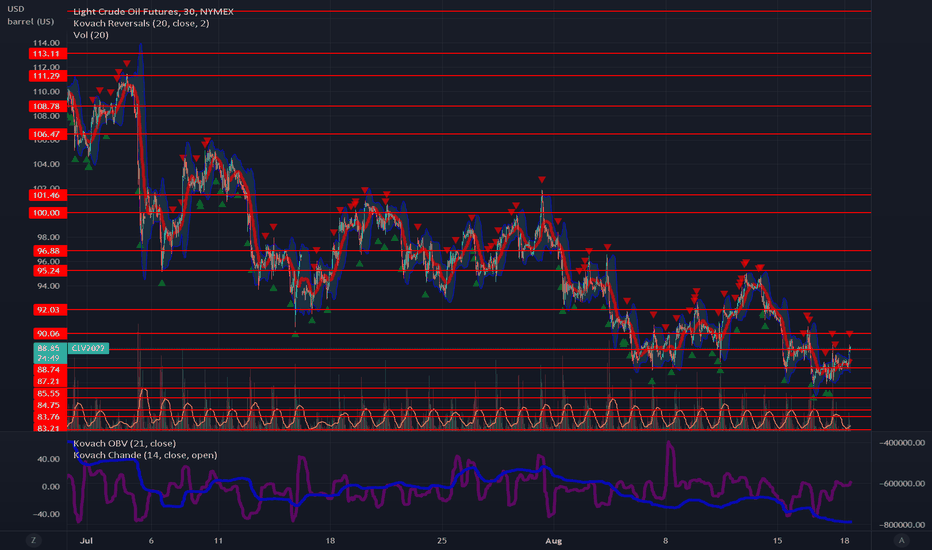This screenshot has height=550, width=932.
Task: Click the Z timezone button on time axis
Action: click(33, 540)
